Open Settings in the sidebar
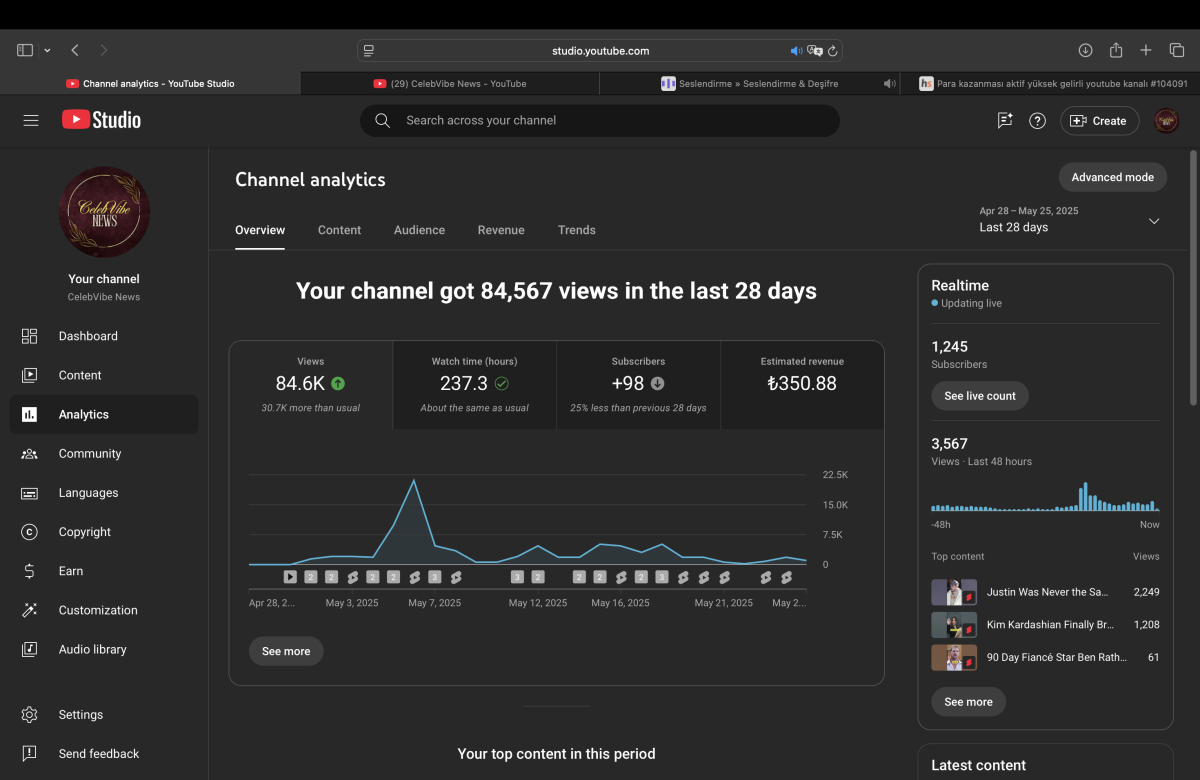 point(104,715)
